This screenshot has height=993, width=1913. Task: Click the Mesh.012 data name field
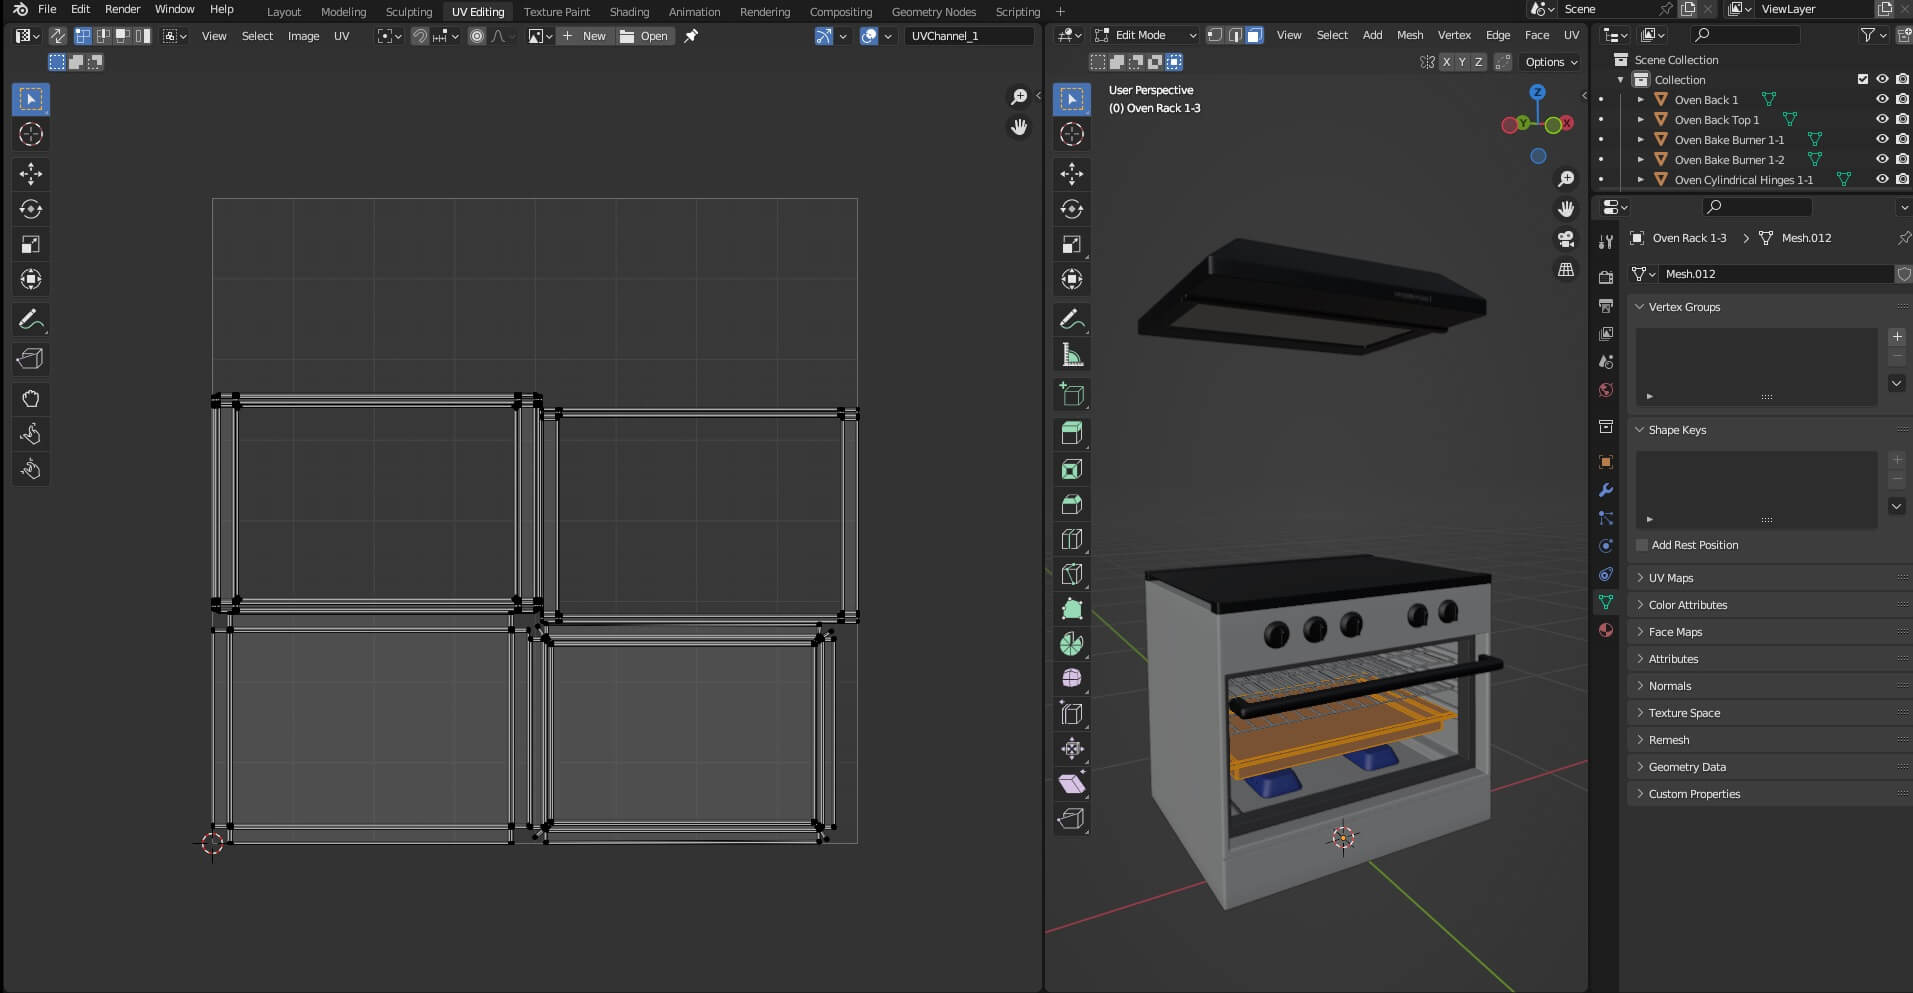coord(1776,274)
